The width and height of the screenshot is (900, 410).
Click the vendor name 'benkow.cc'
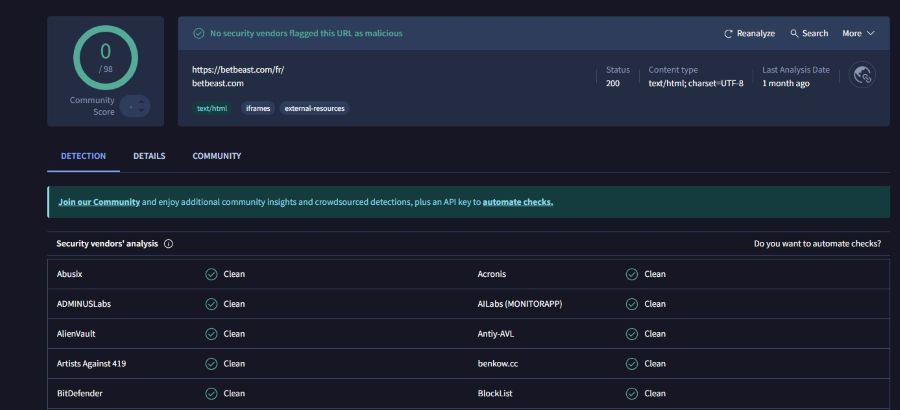[498, 363]
